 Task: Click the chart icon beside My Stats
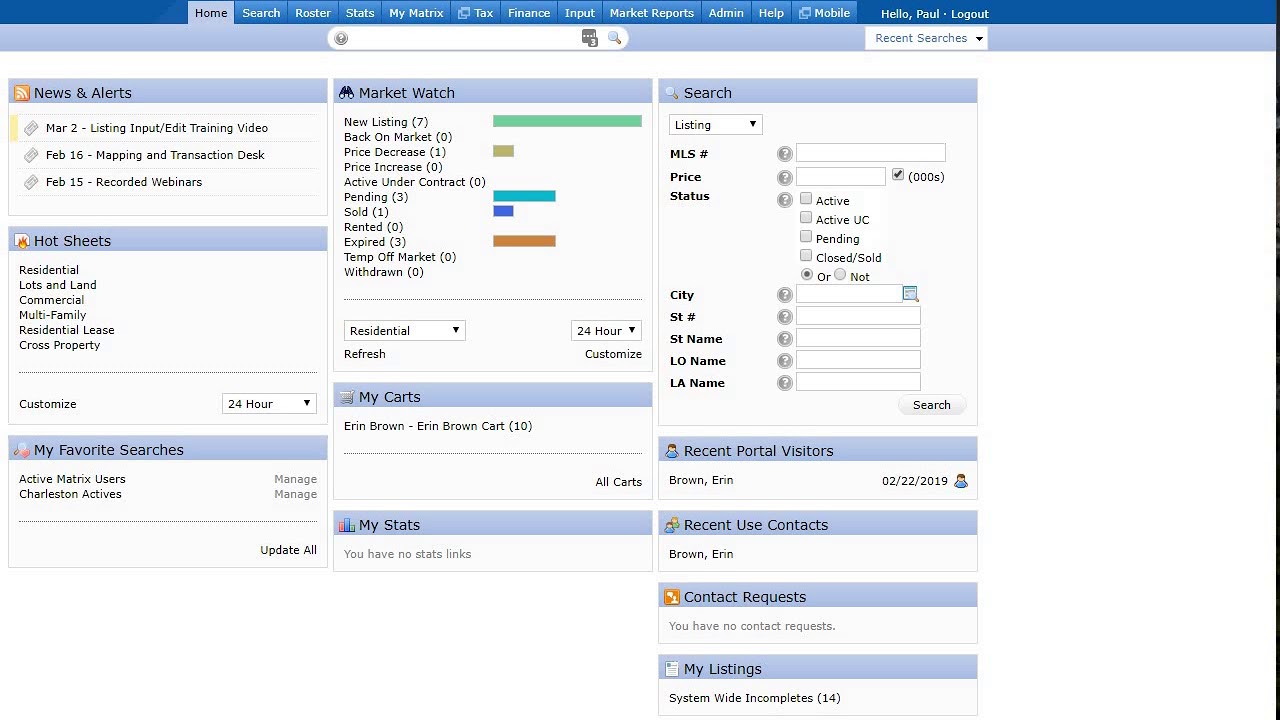[346, 525]
